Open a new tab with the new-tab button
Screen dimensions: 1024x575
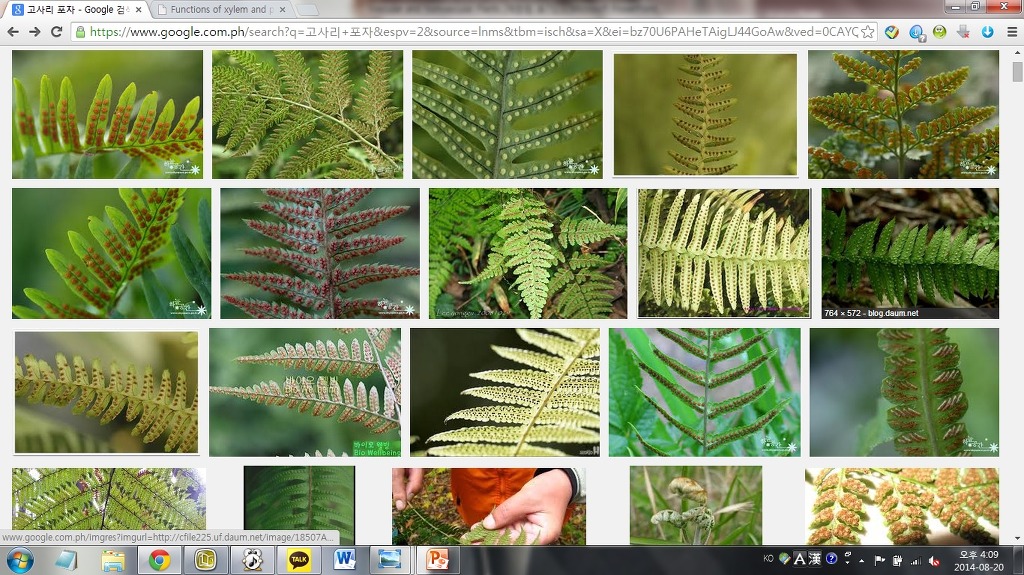(x=307, y=10)
